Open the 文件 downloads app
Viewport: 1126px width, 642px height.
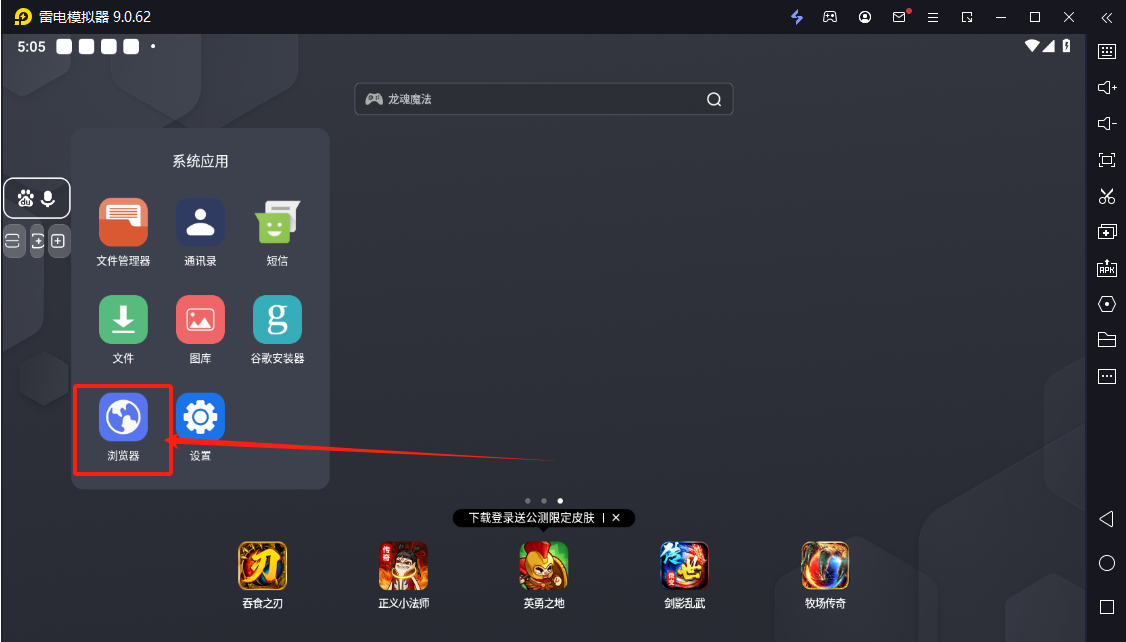coord(124,320)
